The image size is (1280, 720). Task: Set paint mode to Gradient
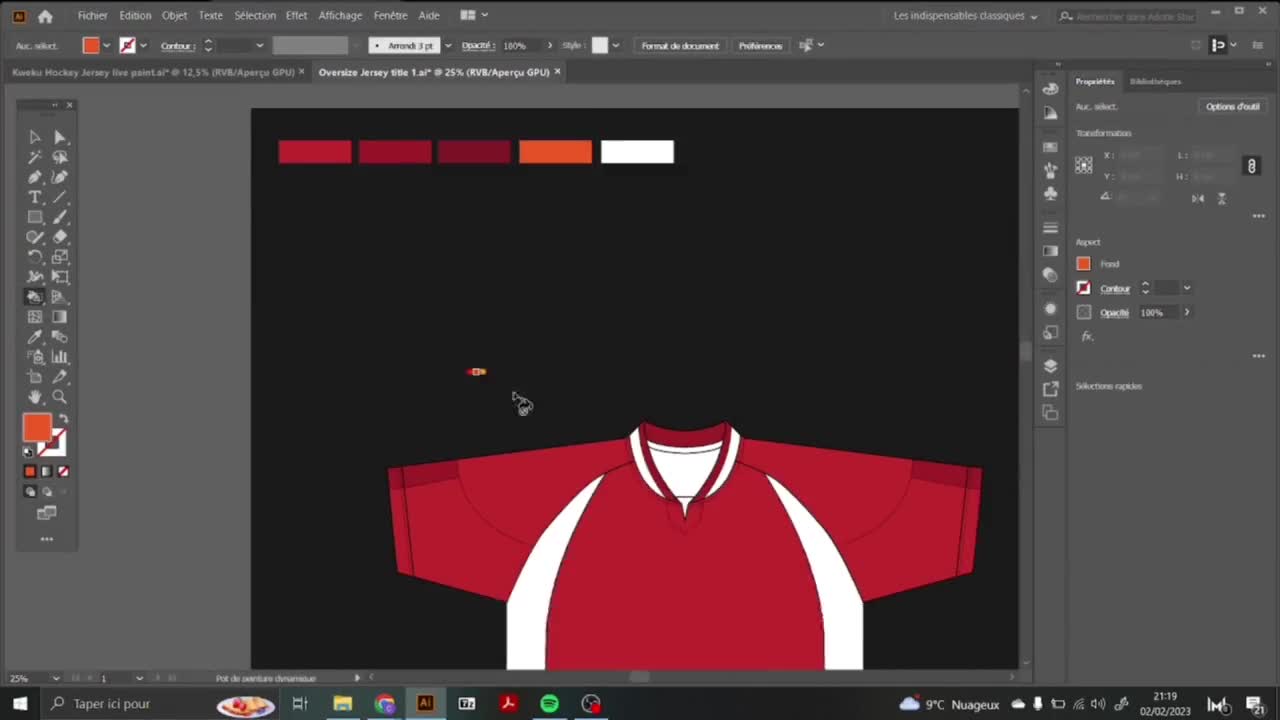pyautogui.click(x=46, y=471)
